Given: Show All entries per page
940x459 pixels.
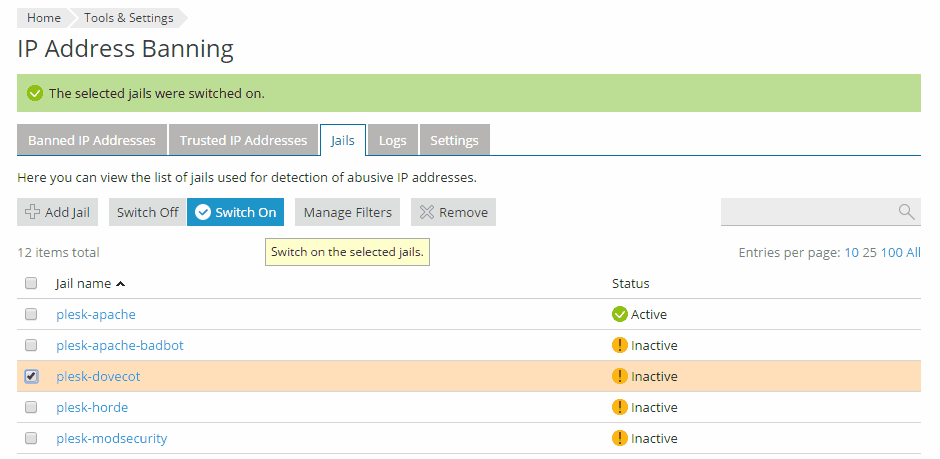Looking at the screenshot, I should [x=913, y=252].
